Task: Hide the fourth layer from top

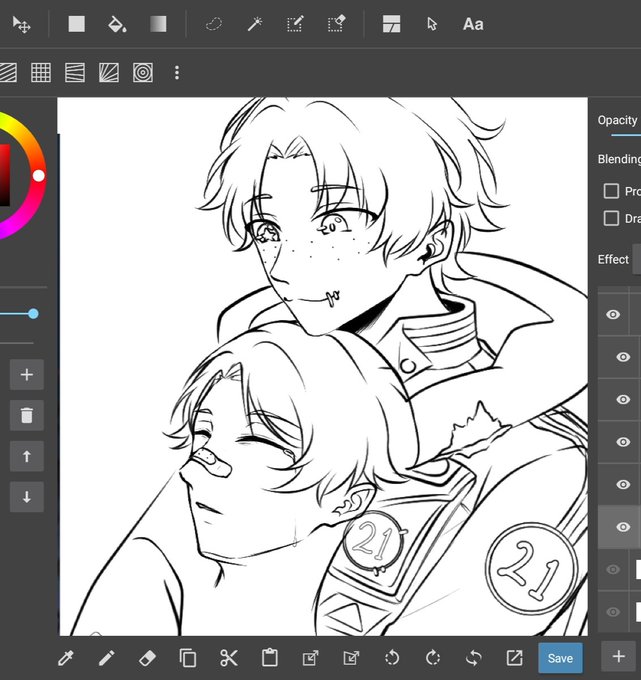Action: coord(623,442)
